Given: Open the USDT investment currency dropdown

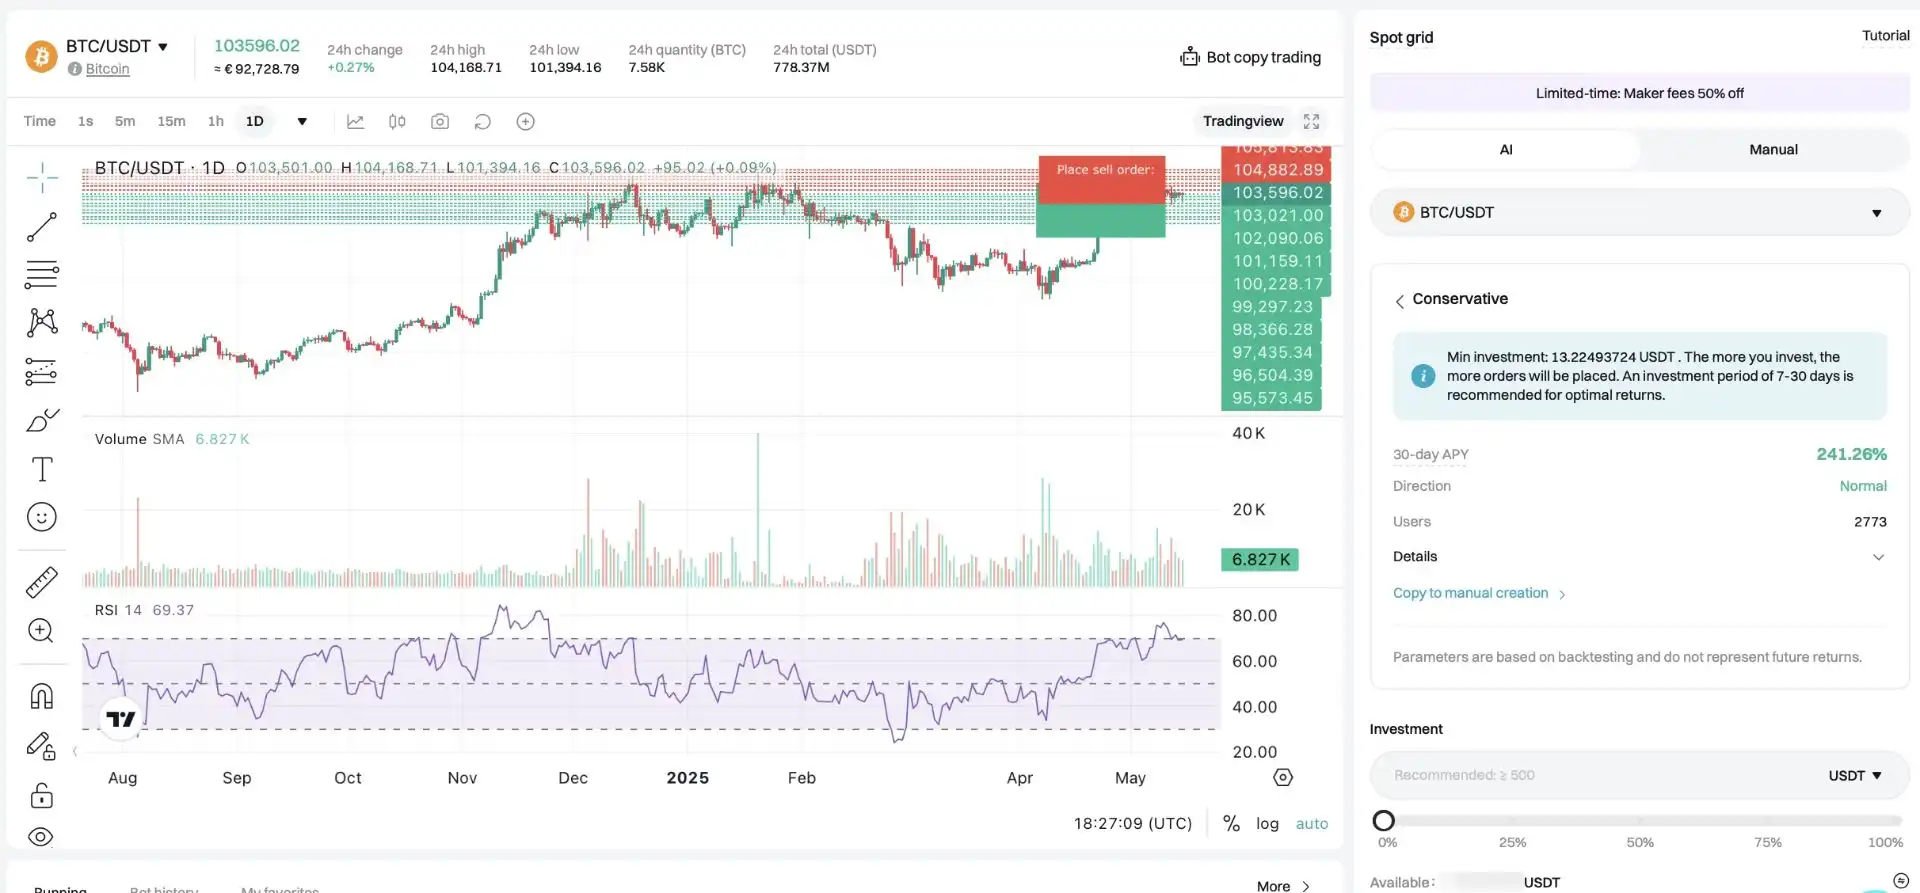Looking at the screenshot, I should point(1855,776).
